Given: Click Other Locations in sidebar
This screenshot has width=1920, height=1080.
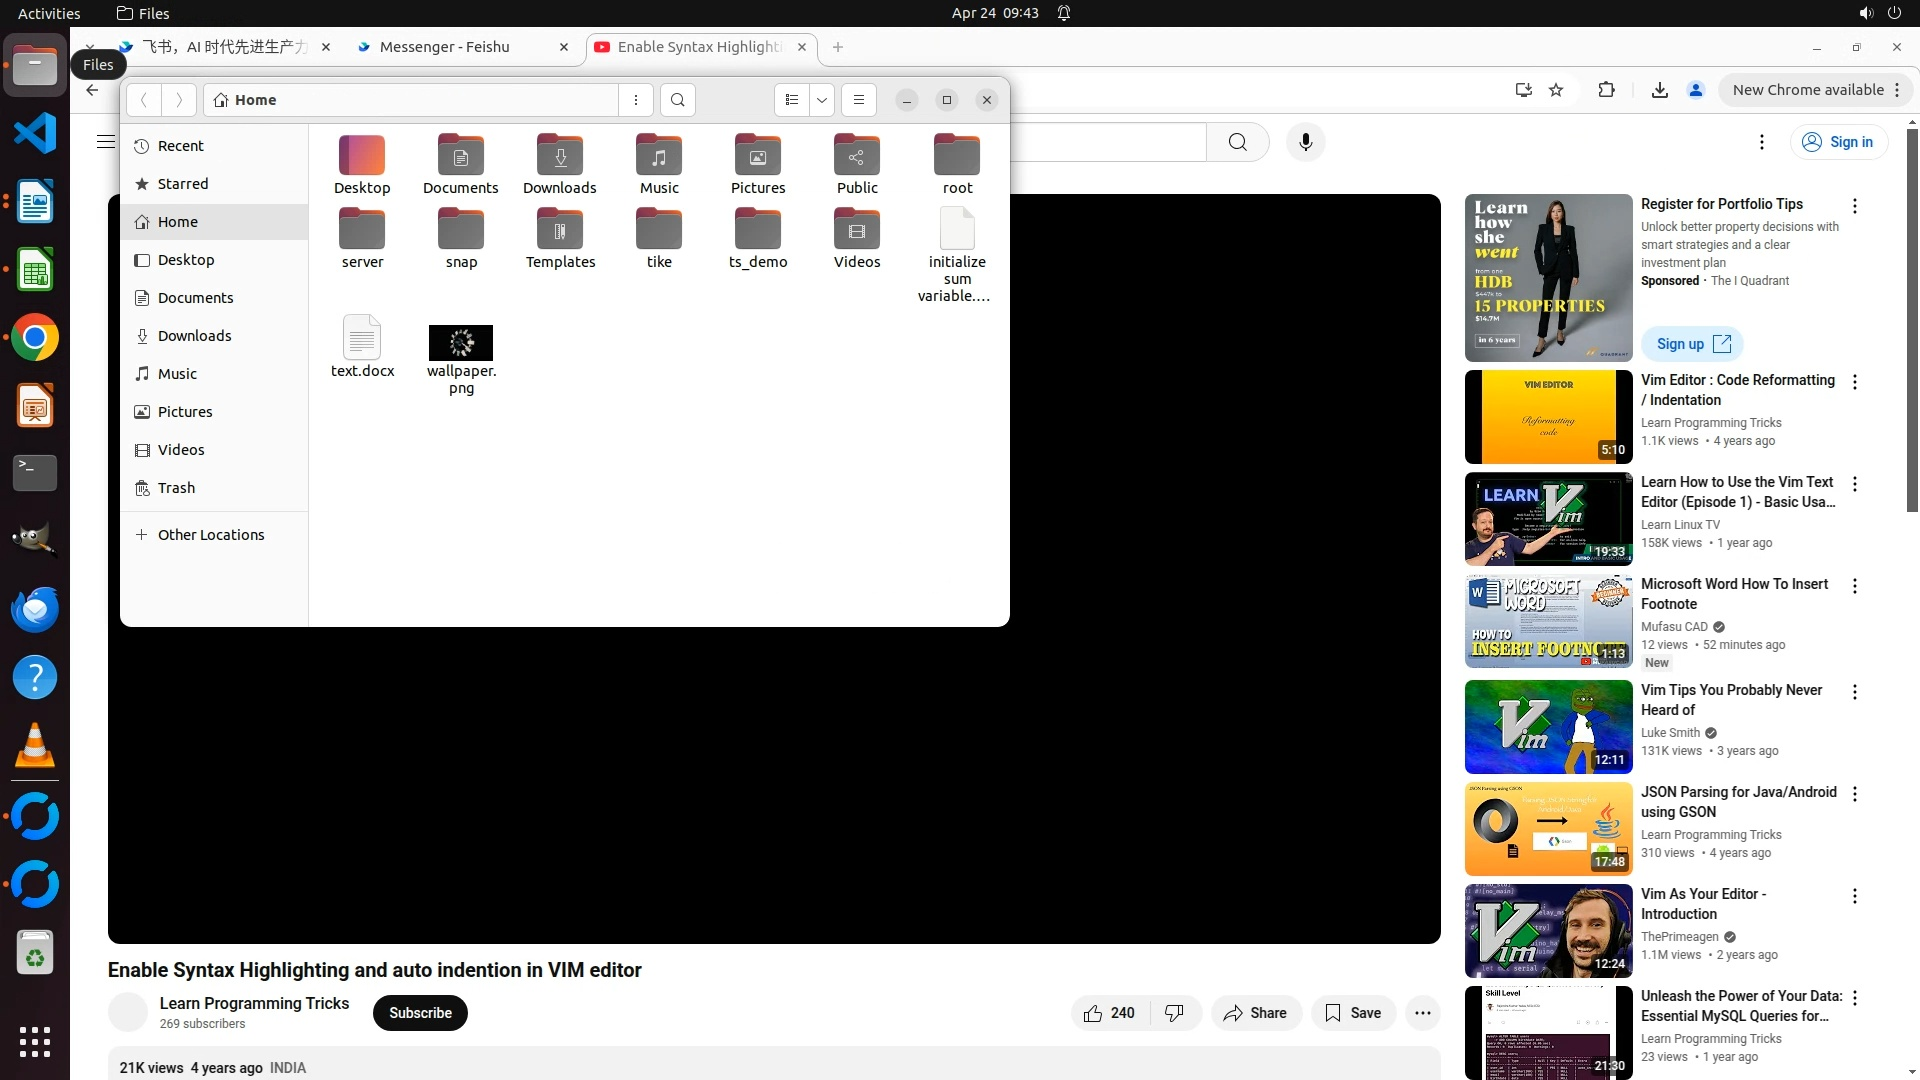Looking at the screenshot, I should click(211, 535).
